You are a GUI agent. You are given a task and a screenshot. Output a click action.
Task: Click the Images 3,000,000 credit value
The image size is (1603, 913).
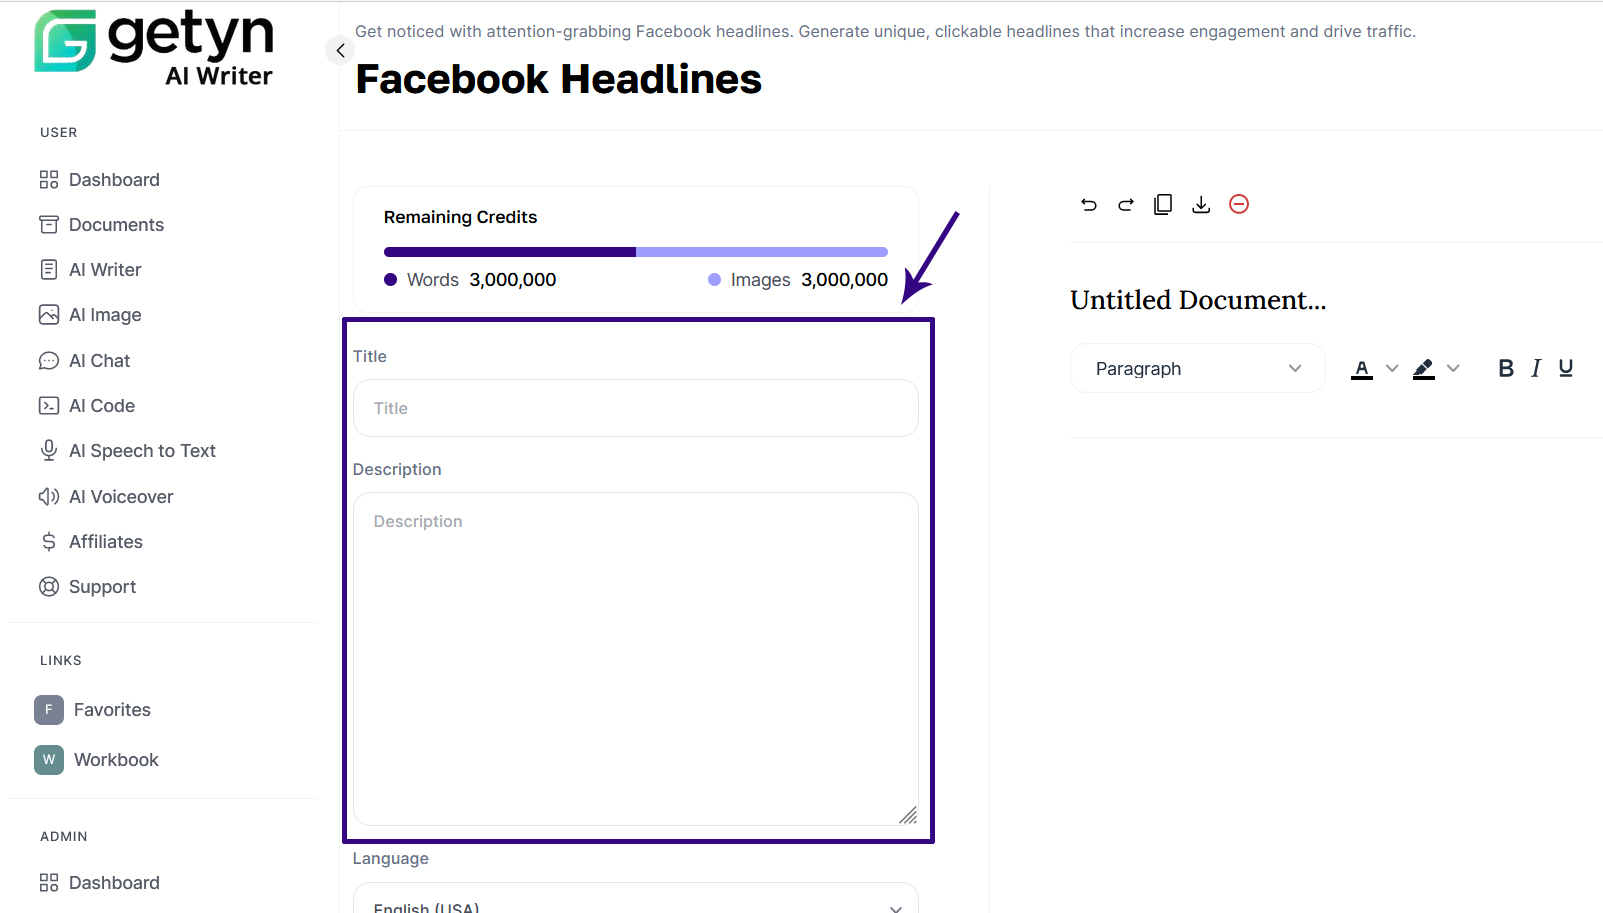click(845, 280)
